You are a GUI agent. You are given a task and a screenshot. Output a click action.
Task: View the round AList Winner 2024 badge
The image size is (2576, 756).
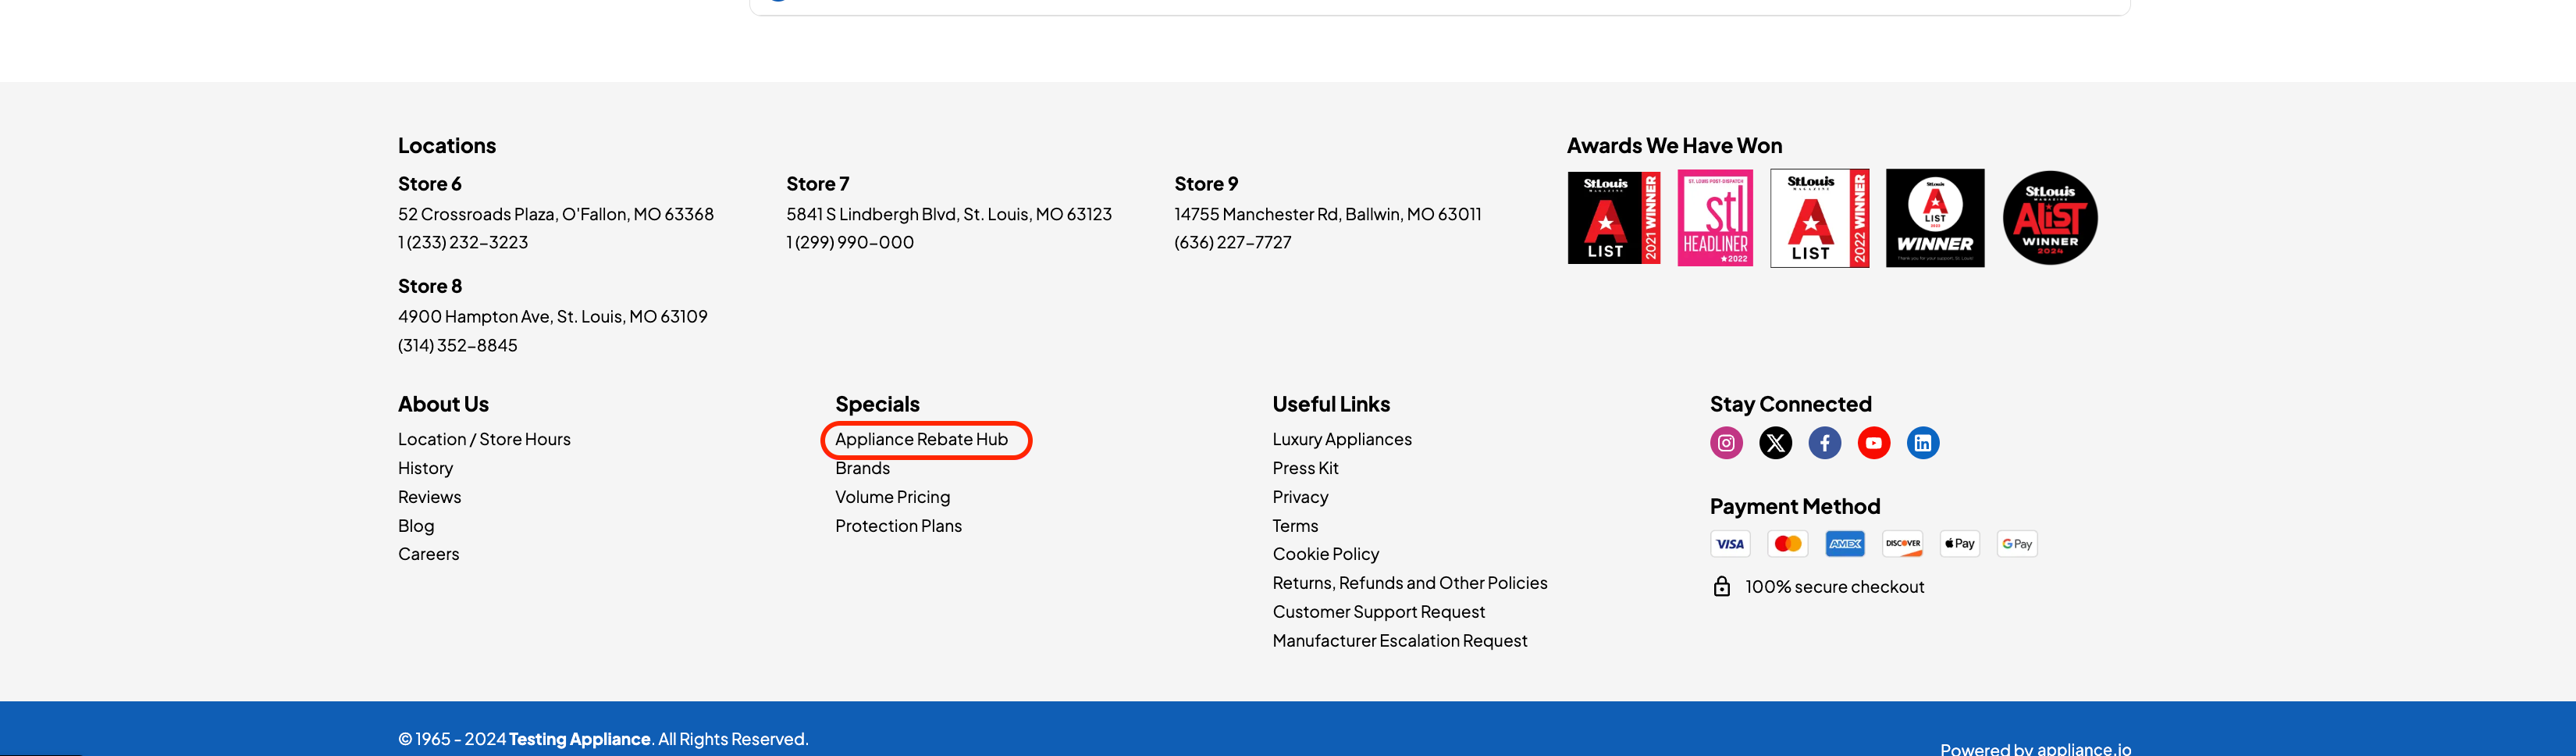(x=2050, y=218)
